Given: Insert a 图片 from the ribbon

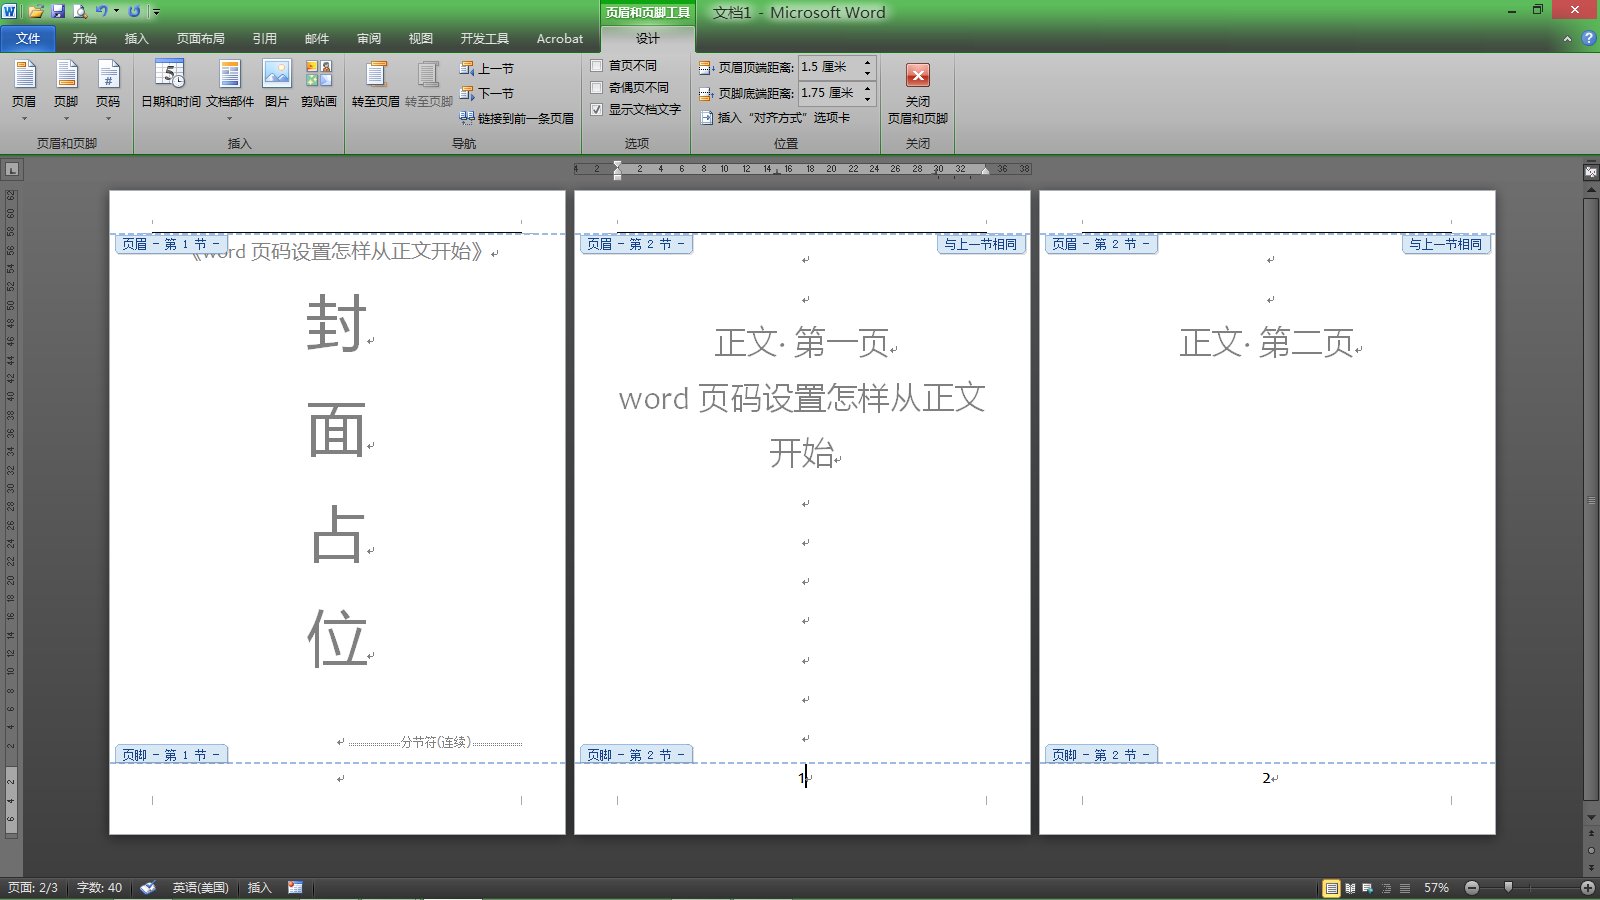Looking at the screenshot, I should tap(276, 88).
